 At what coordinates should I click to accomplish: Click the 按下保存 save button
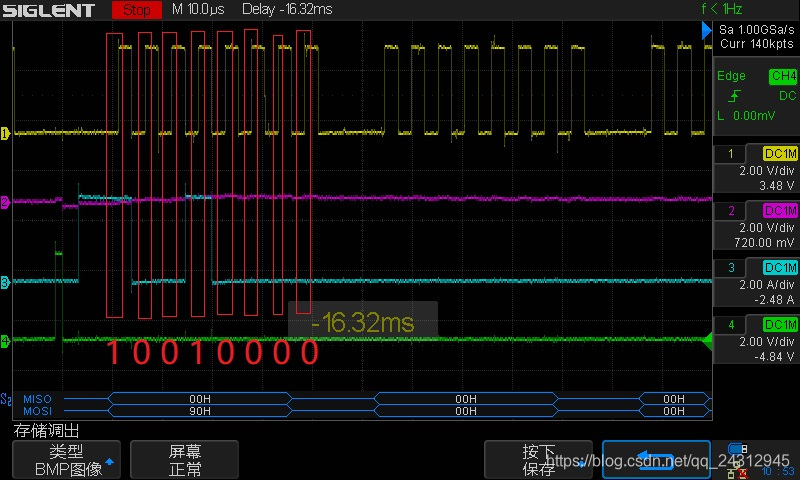click(x=538, y=460)
